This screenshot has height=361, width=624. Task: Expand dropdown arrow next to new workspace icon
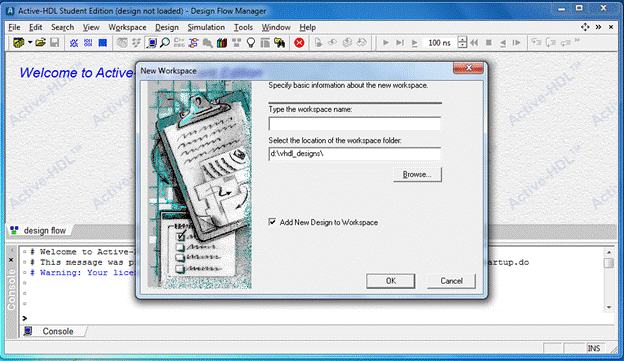(x=30, y=43)
